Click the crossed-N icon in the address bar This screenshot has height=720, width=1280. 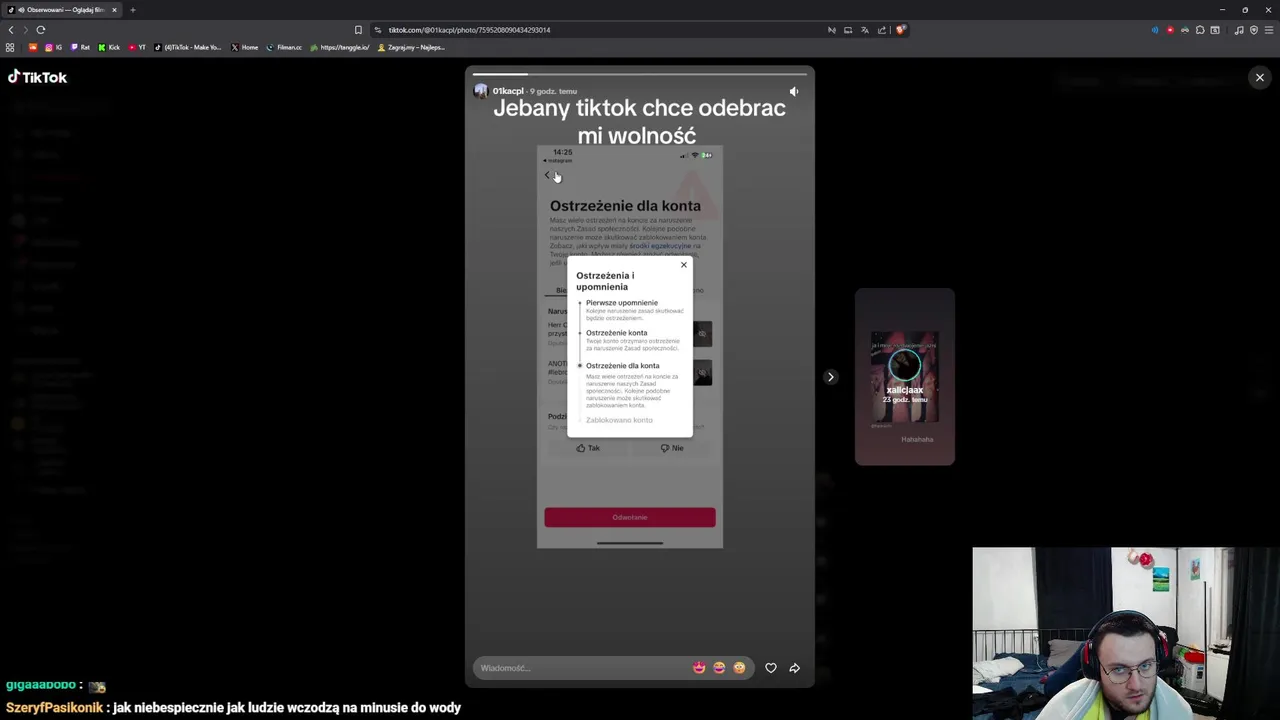tap(831, 30)
